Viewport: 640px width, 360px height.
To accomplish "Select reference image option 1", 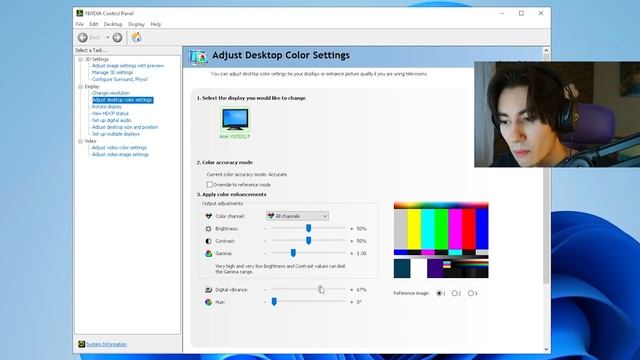I will click(x=439, y=293).
